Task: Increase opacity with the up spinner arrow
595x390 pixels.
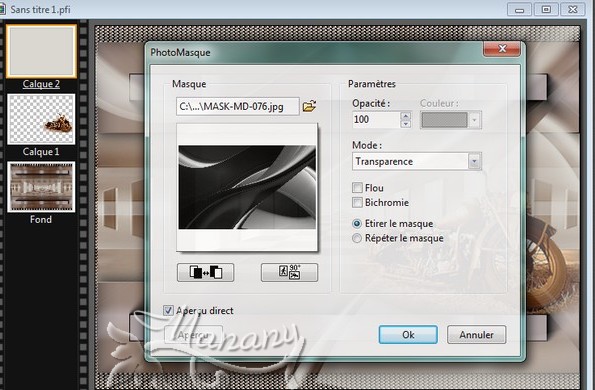Action: 406,116
